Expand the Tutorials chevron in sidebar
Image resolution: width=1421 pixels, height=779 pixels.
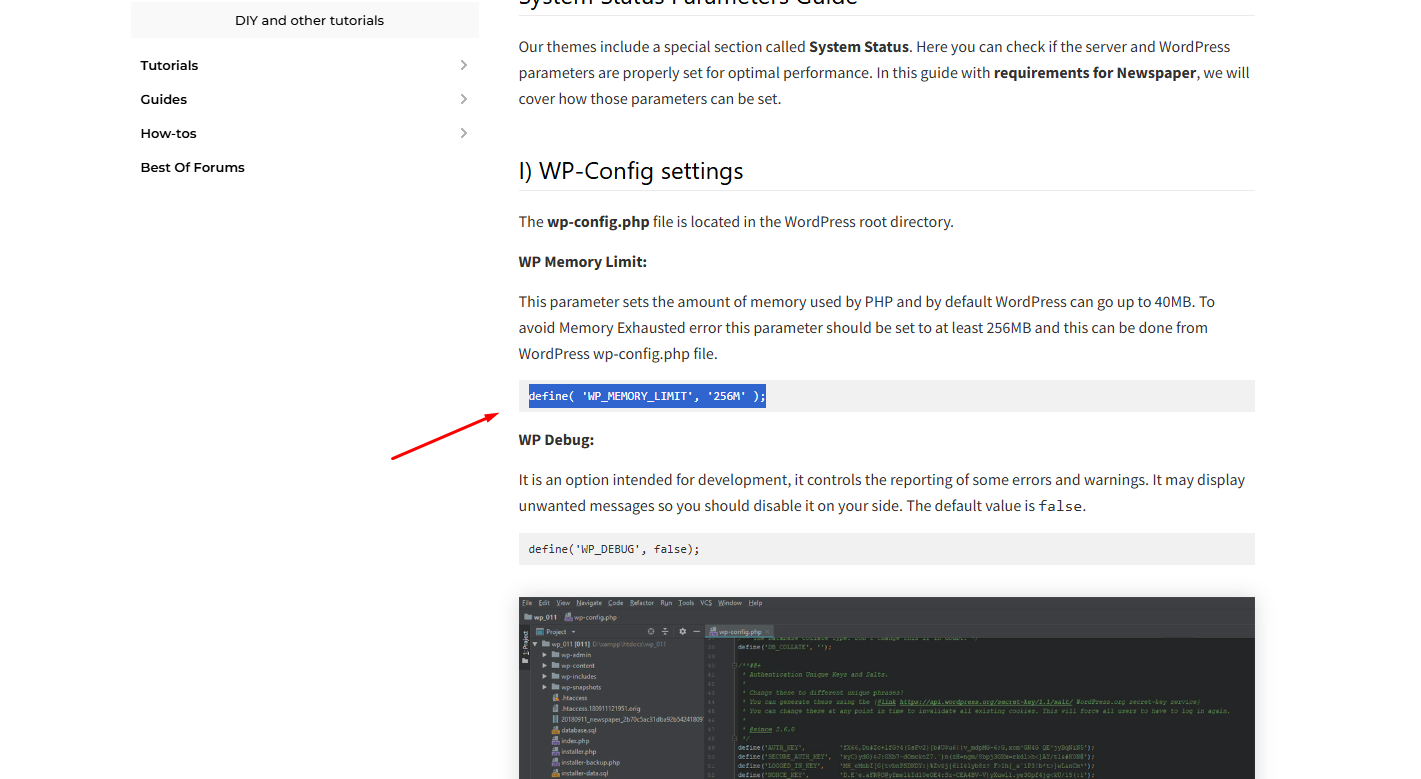click(463, 65)
